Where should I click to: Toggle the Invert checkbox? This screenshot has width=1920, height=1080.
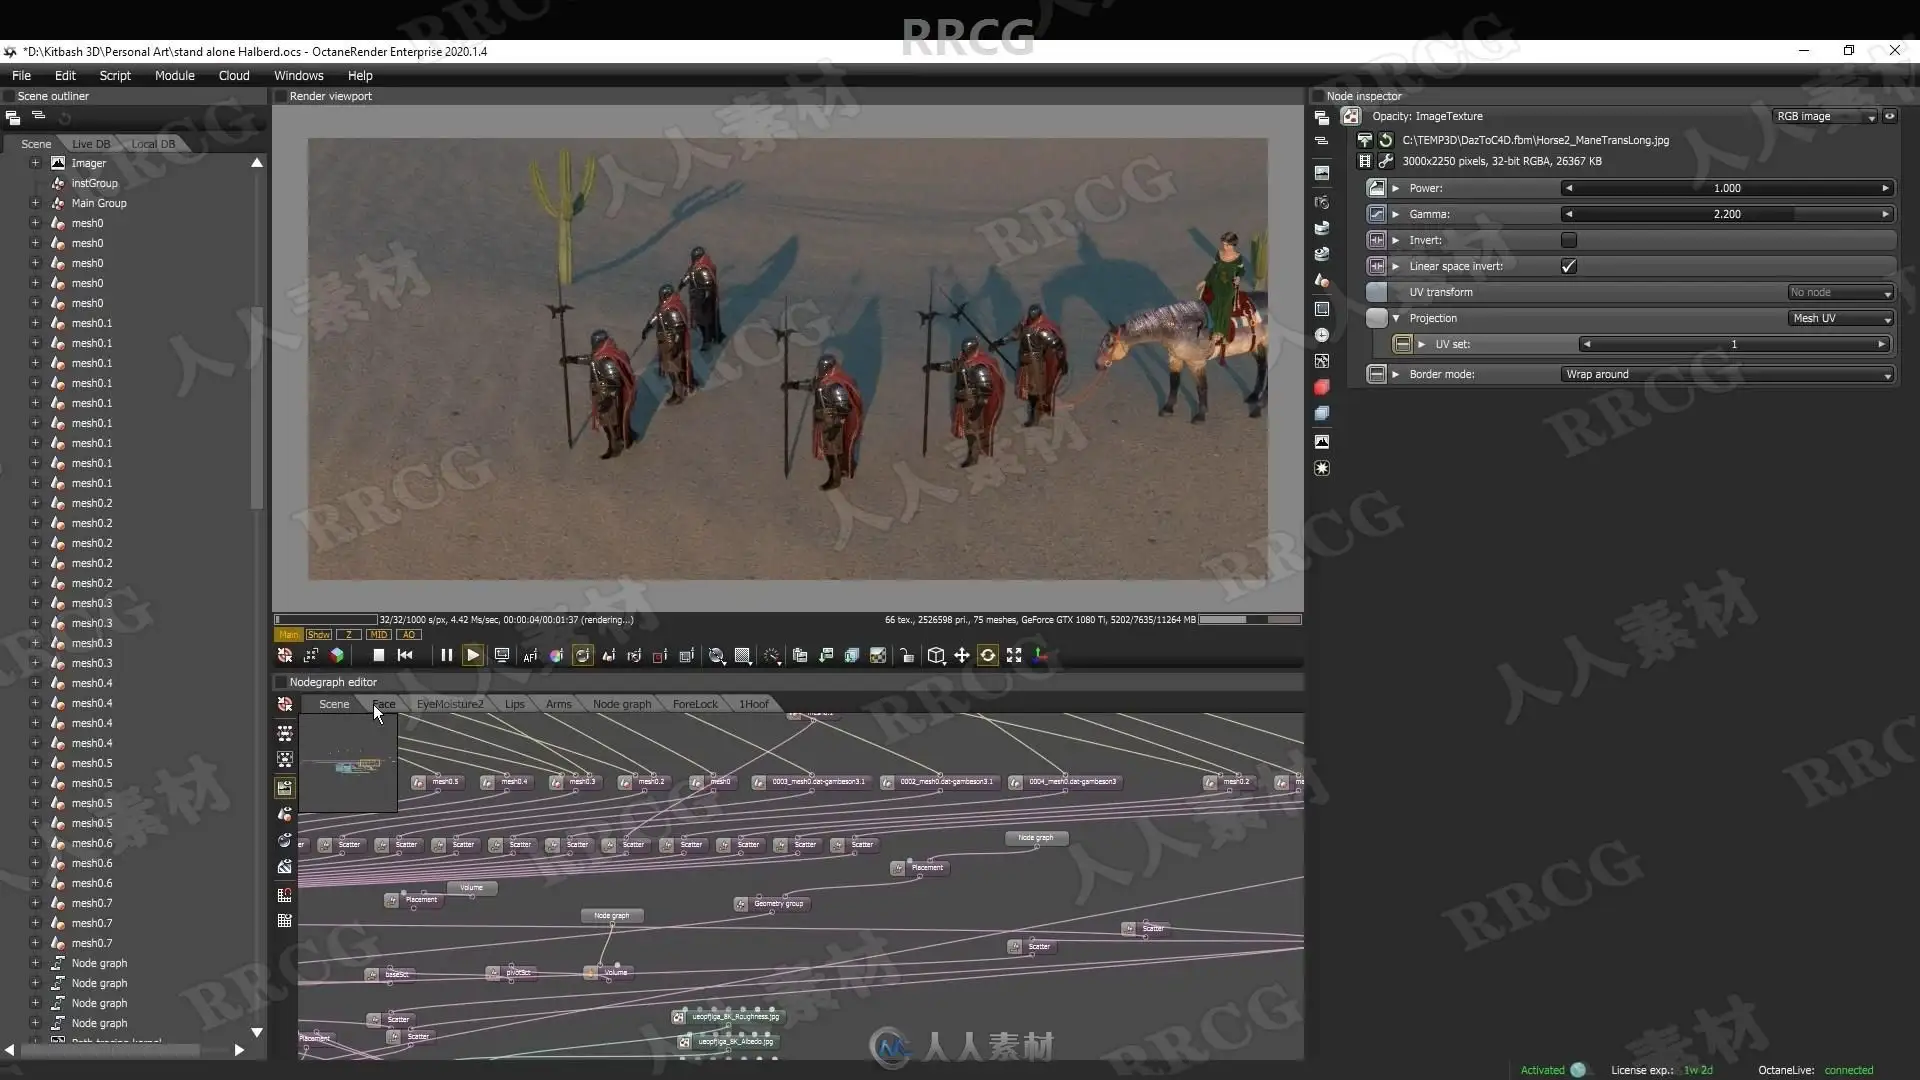1568,240
